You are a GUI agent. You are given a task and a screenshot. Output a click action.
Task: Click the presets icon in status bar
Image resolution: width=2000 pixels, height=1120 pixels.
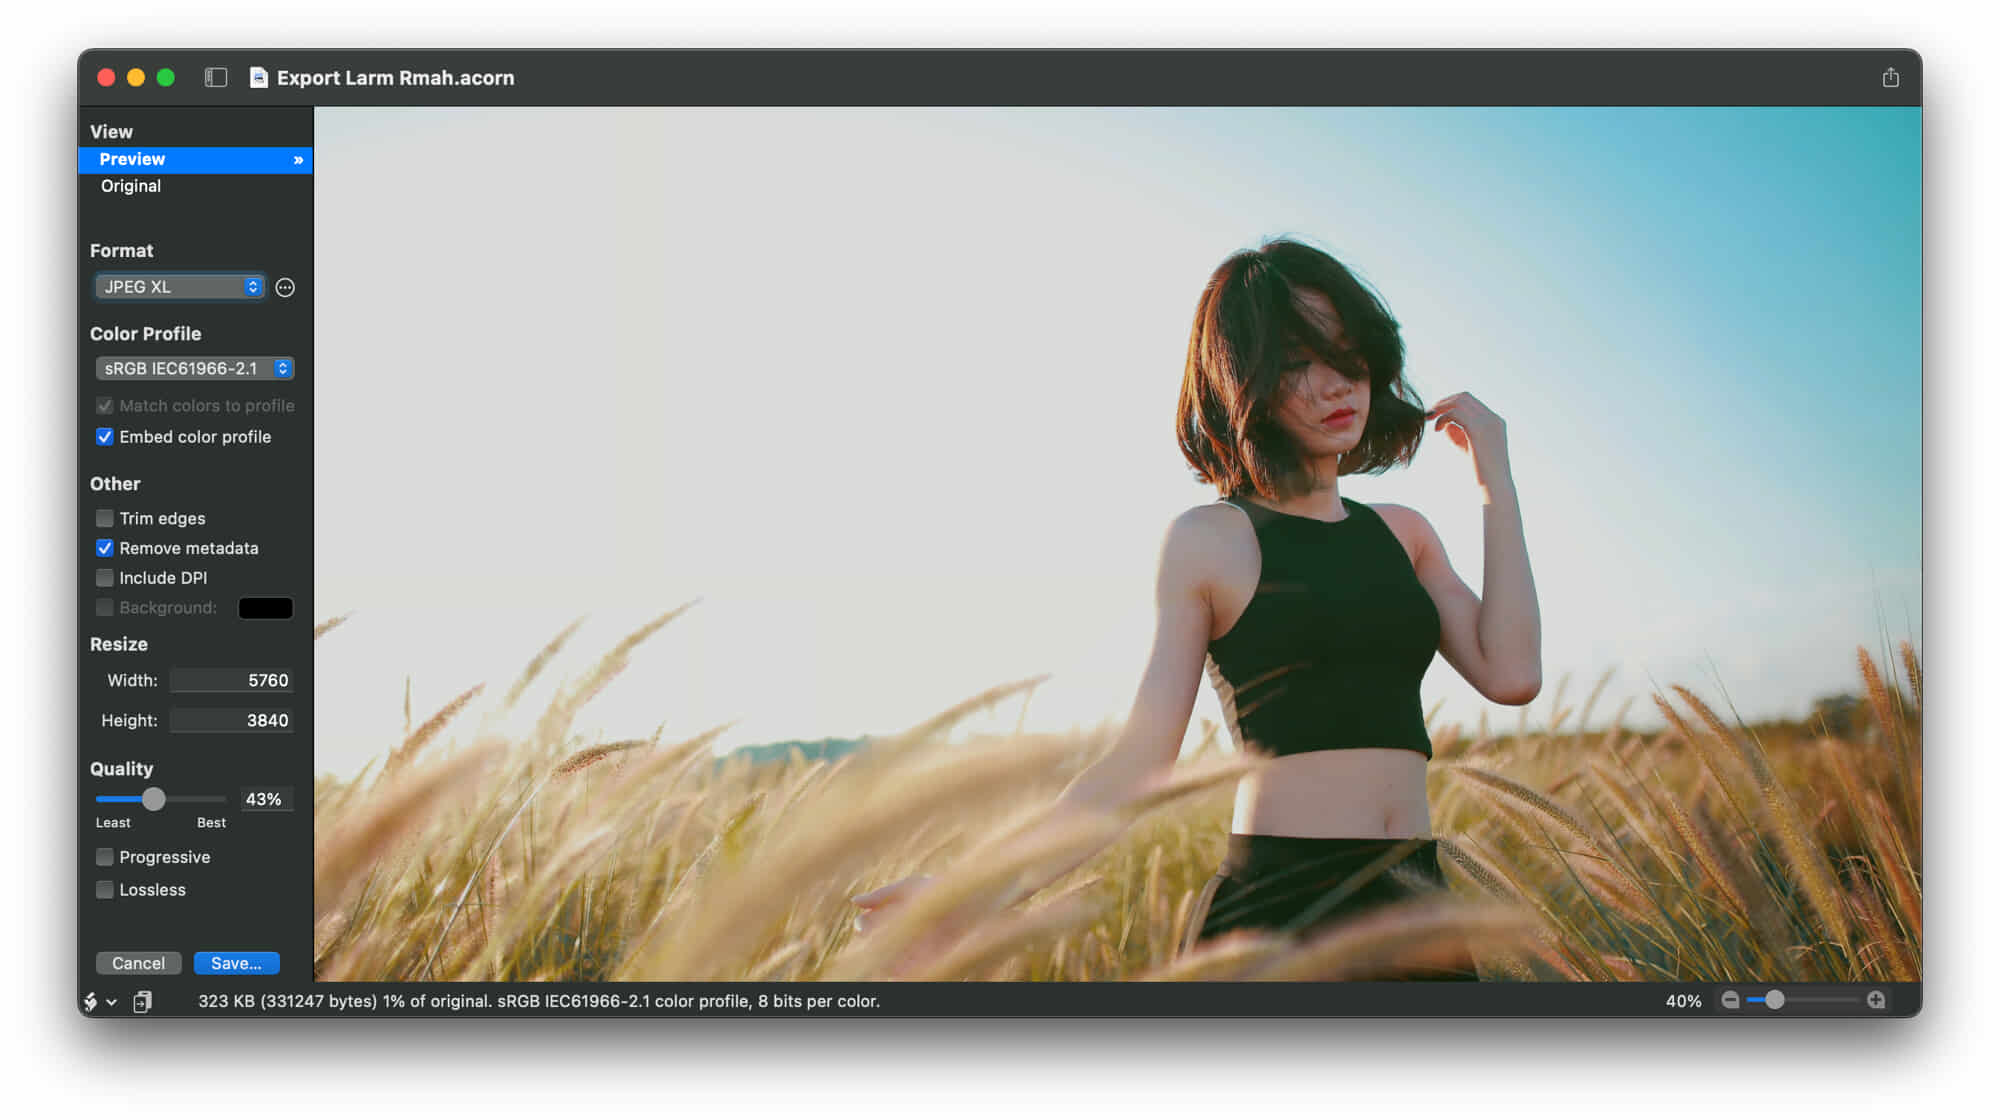(91, 1001)
